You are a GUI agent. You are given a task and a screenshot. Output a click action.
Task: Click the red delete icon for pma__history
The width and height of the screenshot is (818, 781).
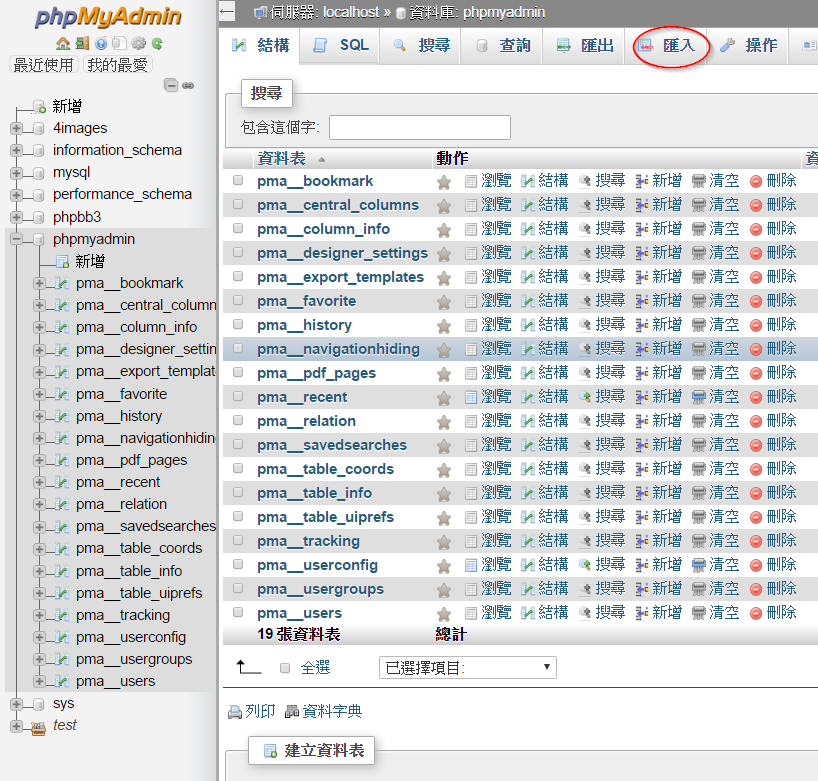click(756, 325)
